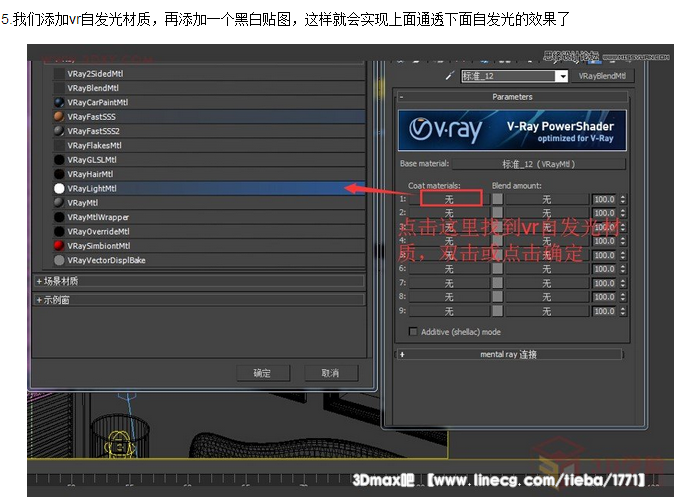Open blend color swatch for coat 7

(x=497, y=283)
